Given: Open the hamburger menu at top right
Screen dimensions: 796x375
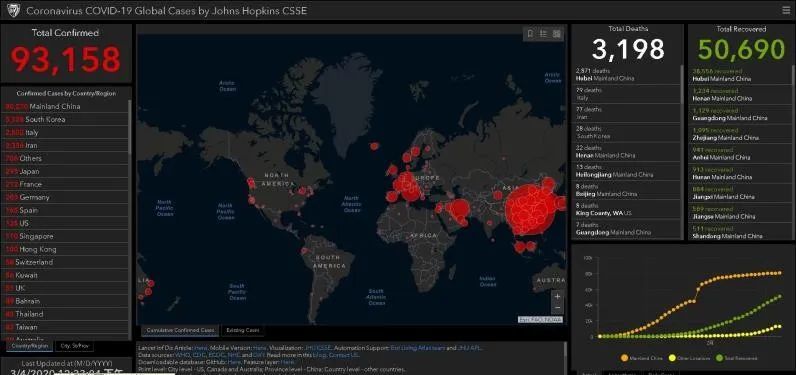Looking at the screenshot, I should click(786, 10).
